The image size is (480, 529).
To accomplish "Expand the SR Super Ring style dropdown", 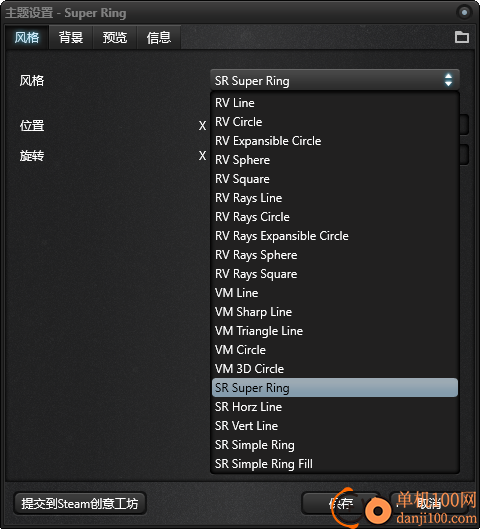I will coord(334,80).
